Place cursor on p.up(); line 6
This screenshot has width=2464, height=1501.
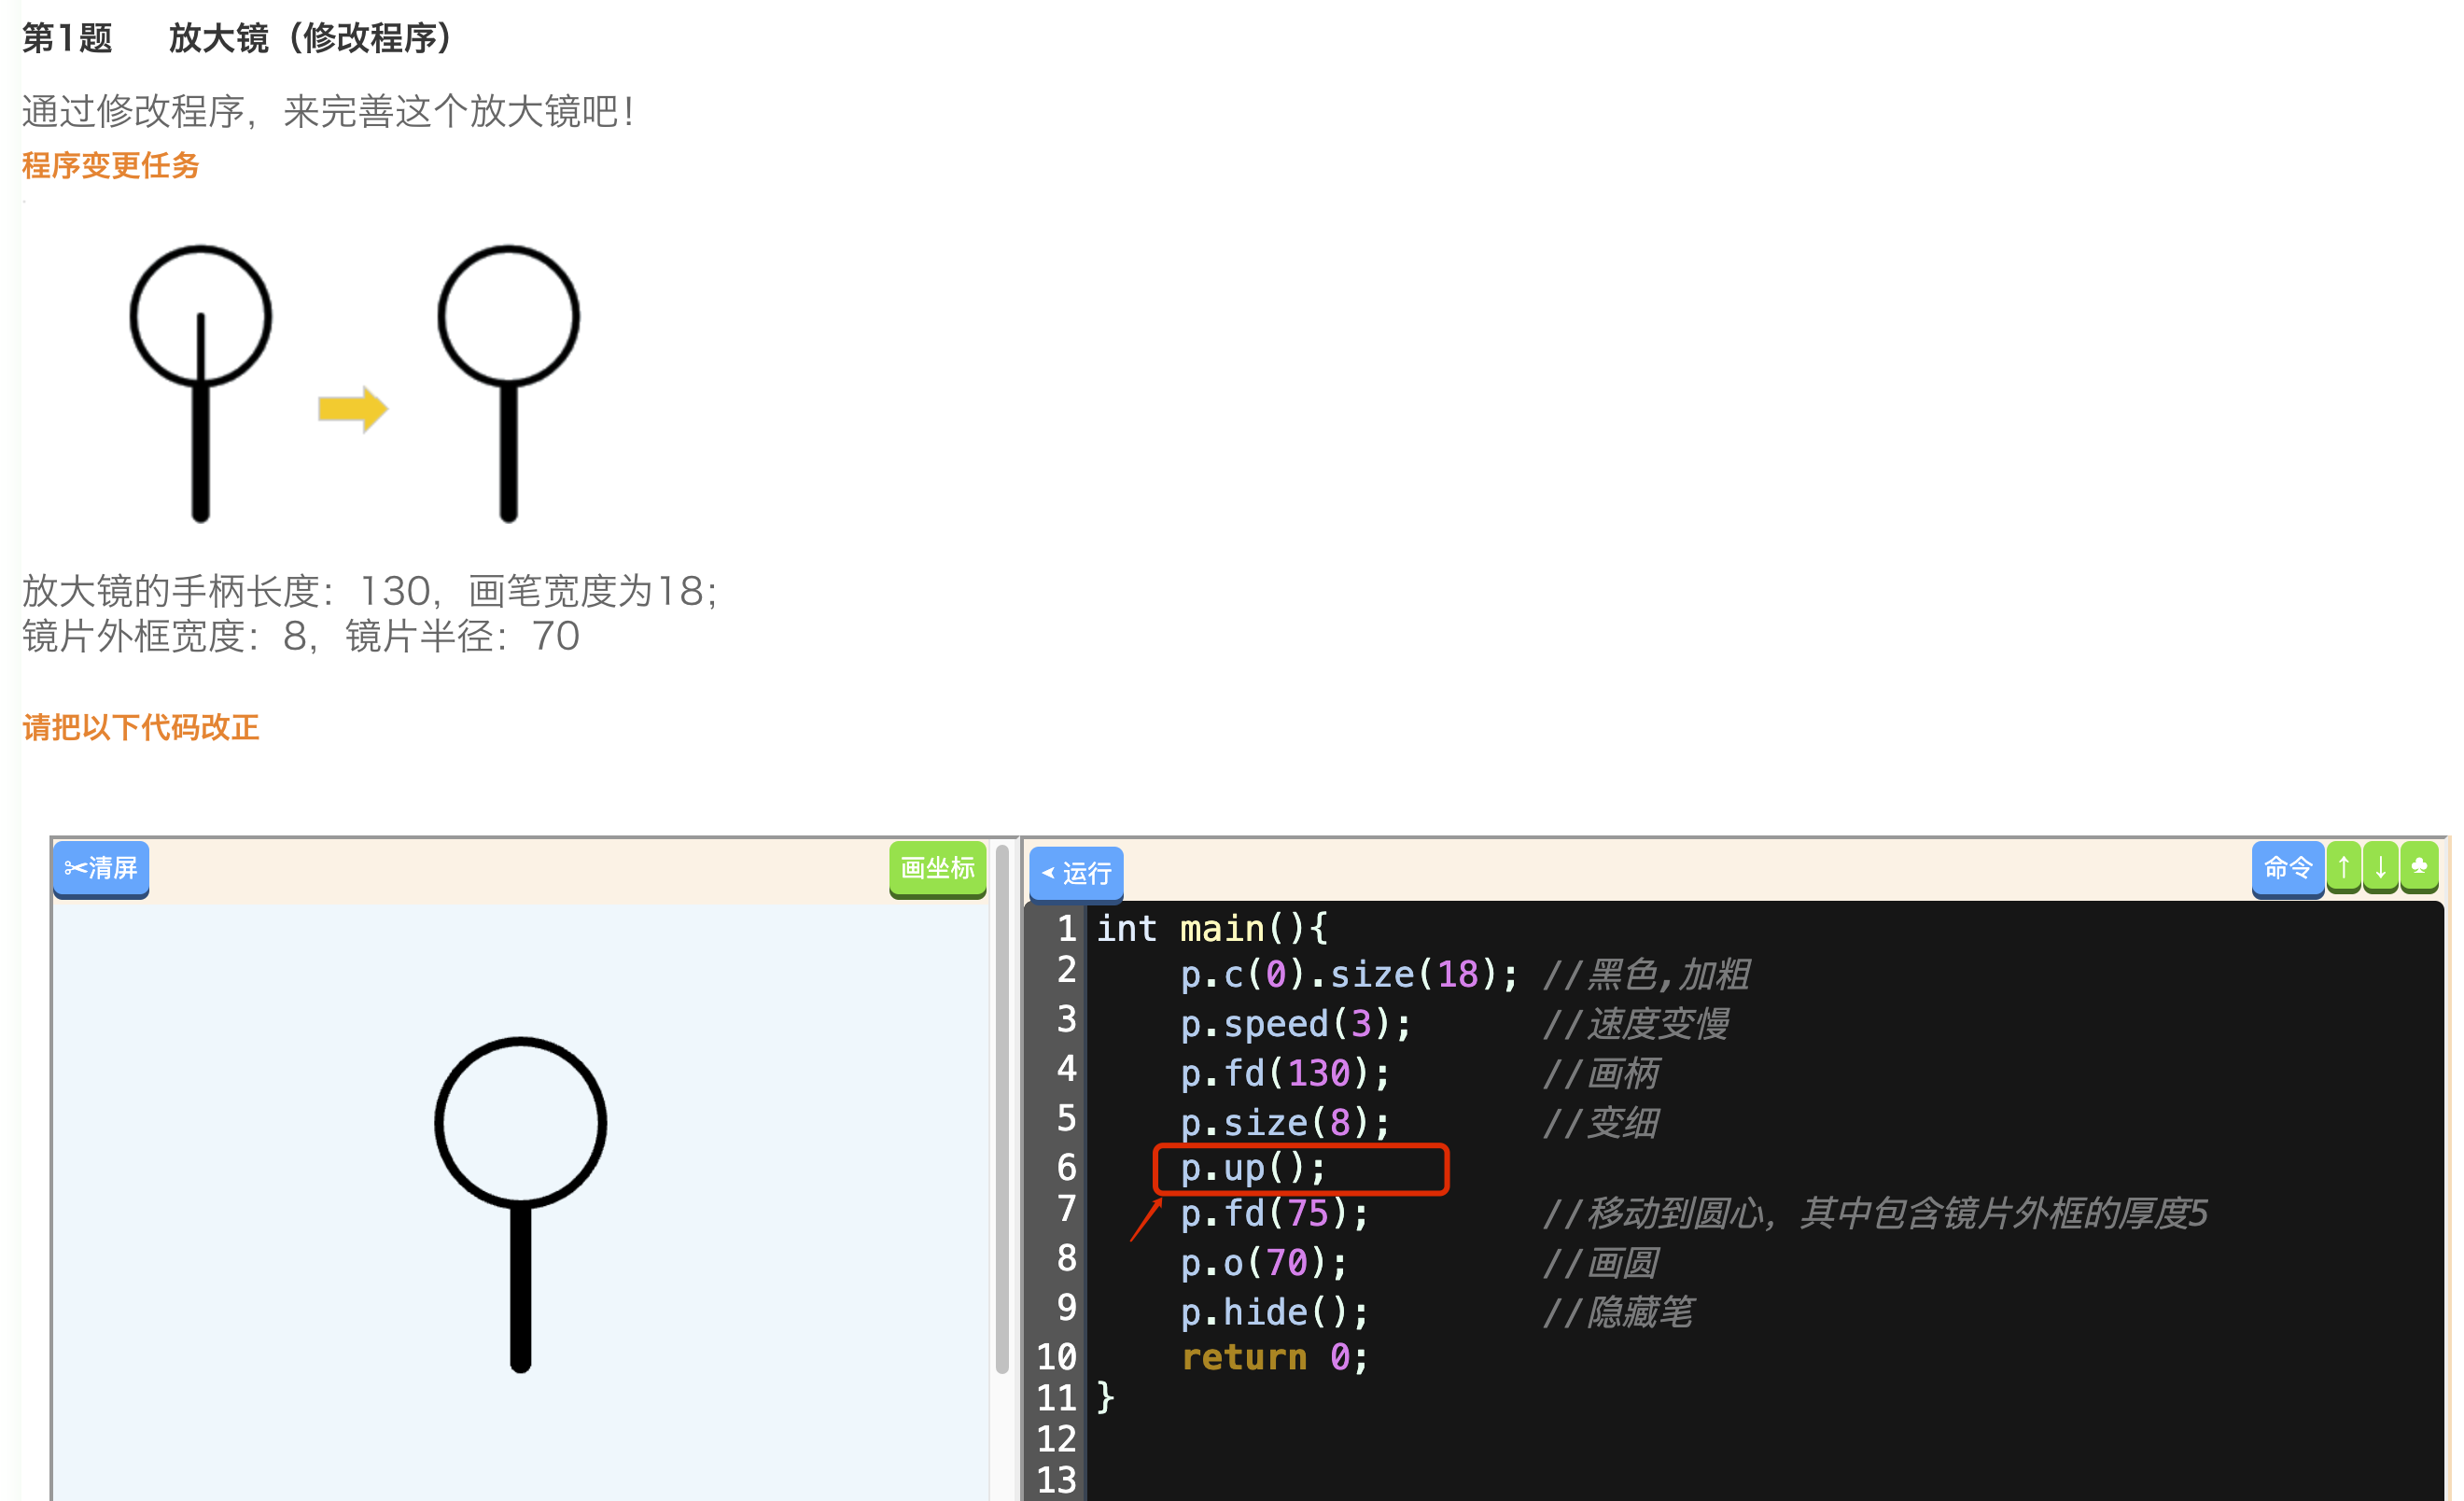click(x=1253, y=1168)
